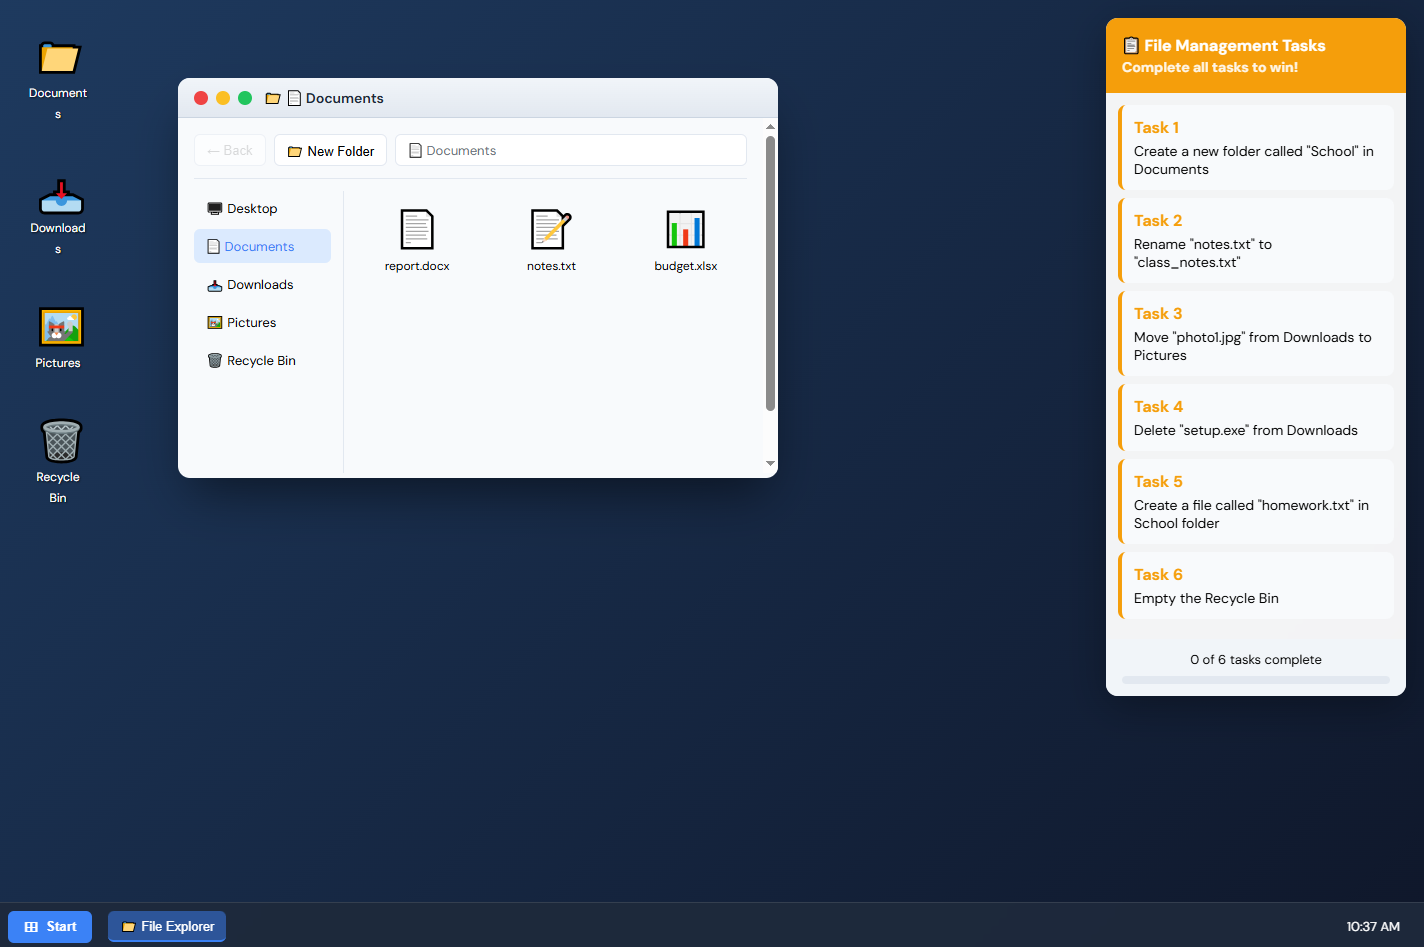Click the Documents path address field
1424x947 pixels.
[x=570, y=151]
